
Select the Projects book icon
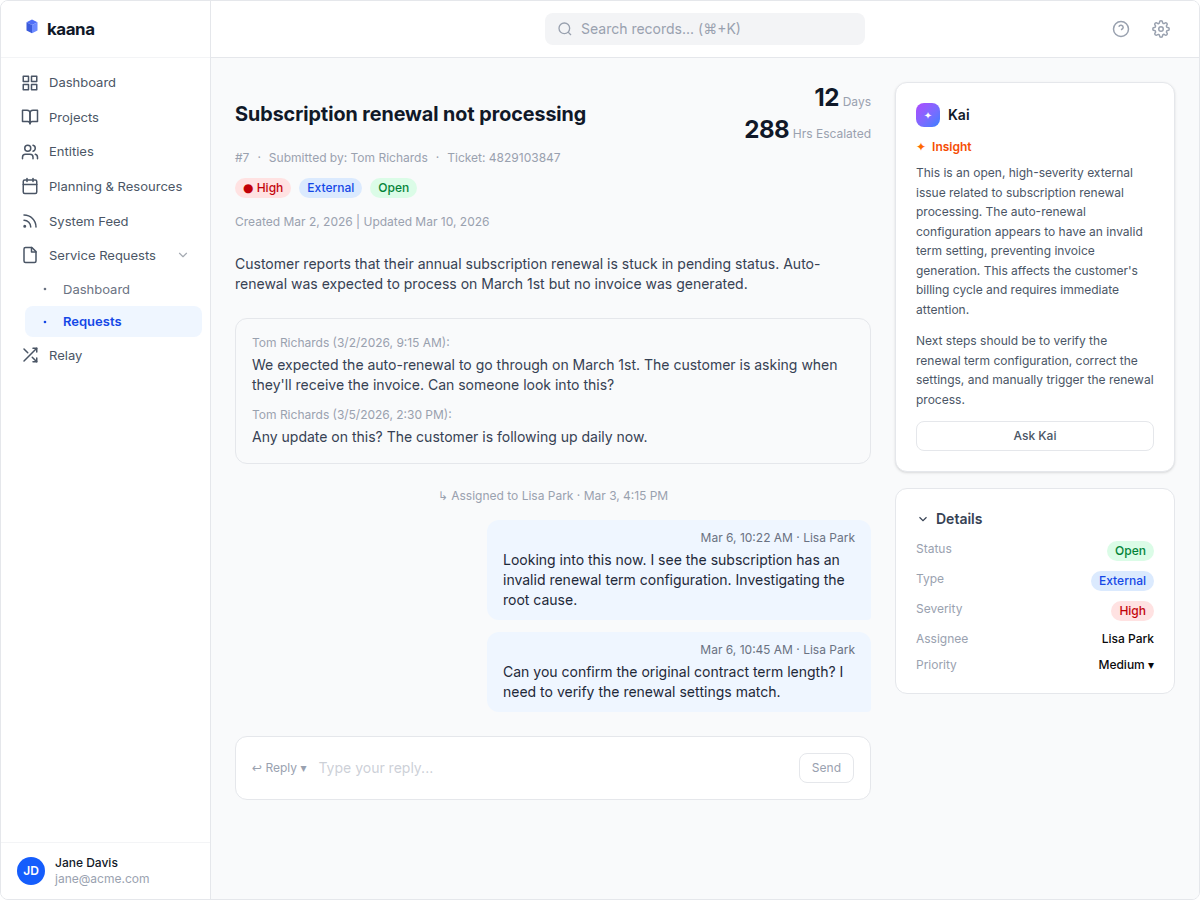31,117
